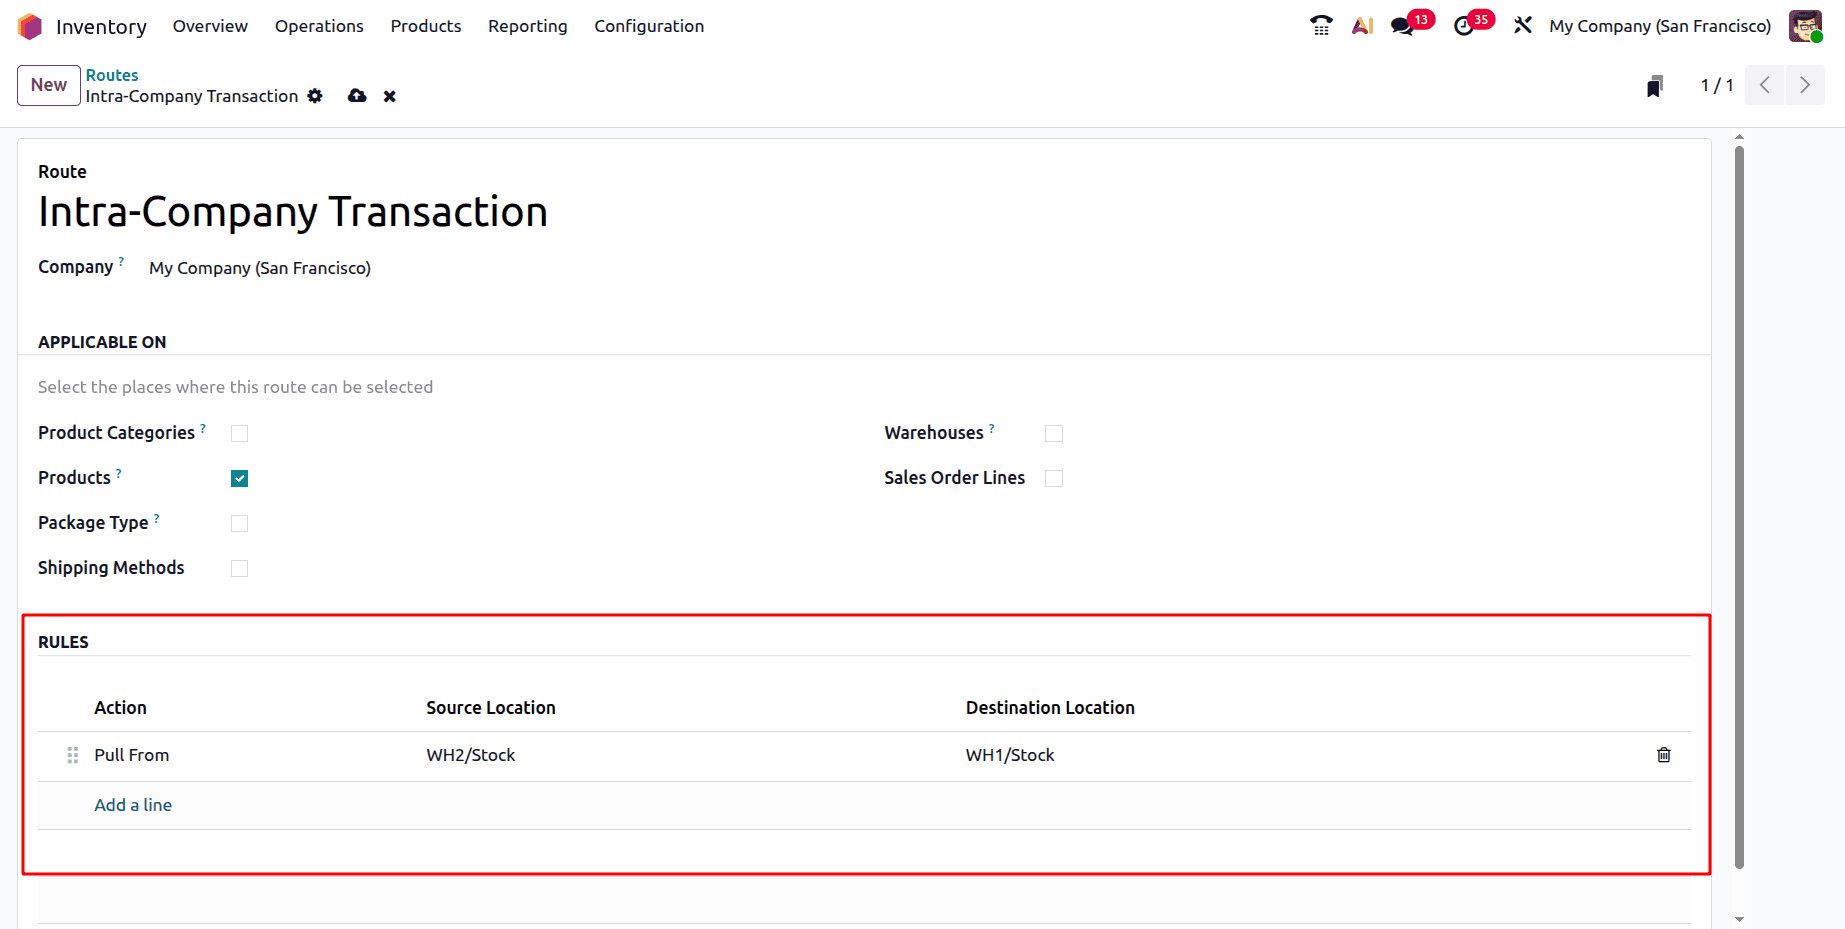Click Add a line link
The width and height of the screenshot is (1845, 929).
133,805
